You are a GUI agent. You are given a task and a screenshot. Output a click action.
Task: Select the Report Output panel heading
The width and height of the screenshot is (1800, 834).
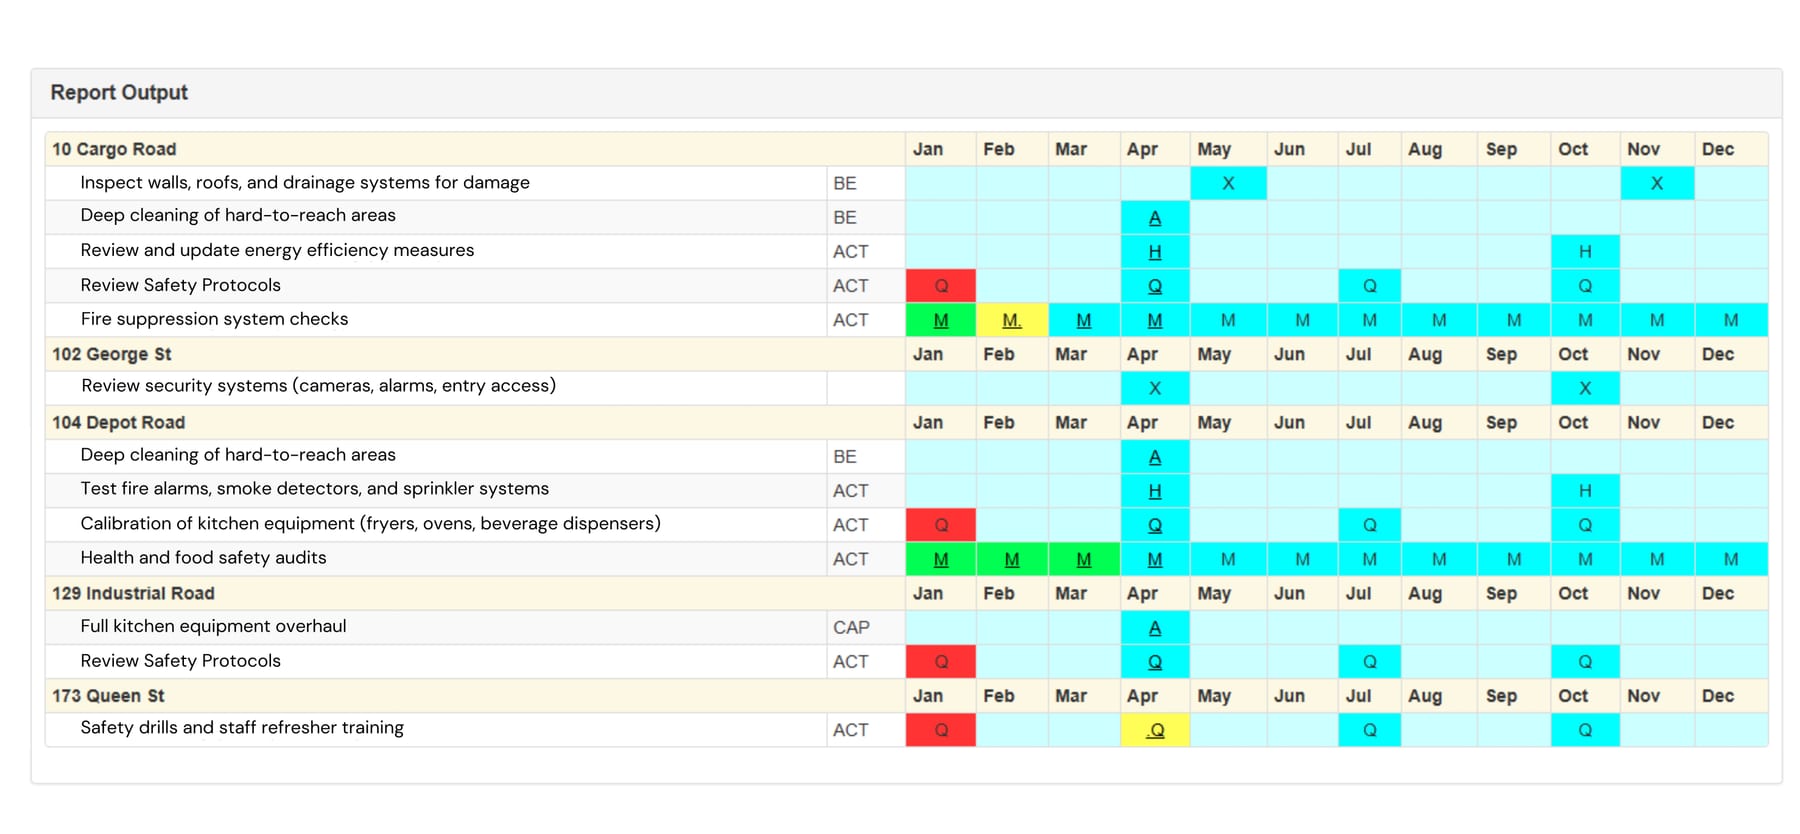tap(119, 92)
